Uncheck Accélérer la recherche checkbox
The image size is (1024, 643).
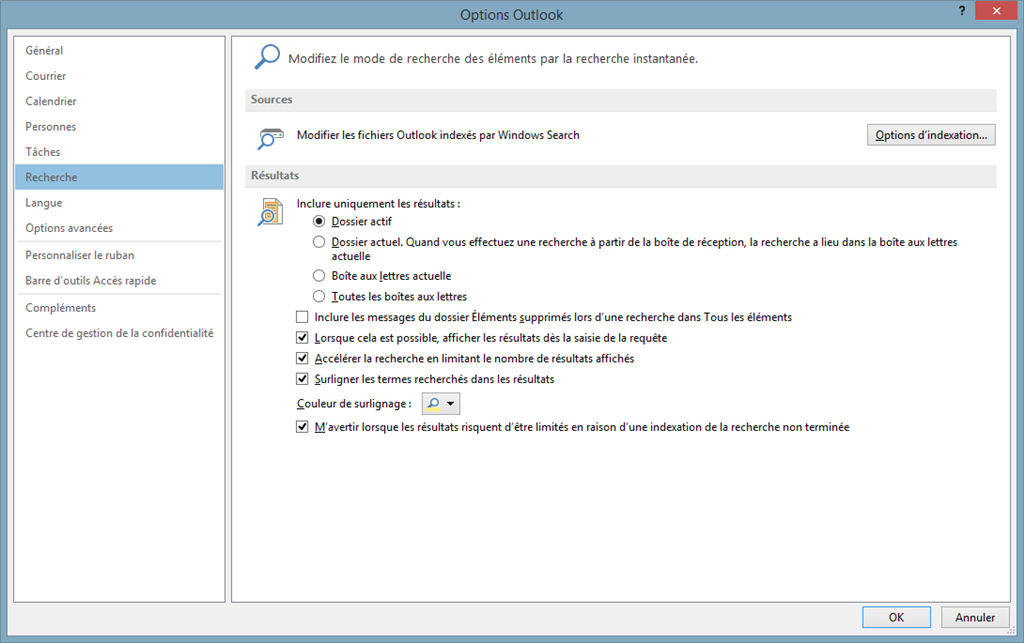(x=302, y=358)
